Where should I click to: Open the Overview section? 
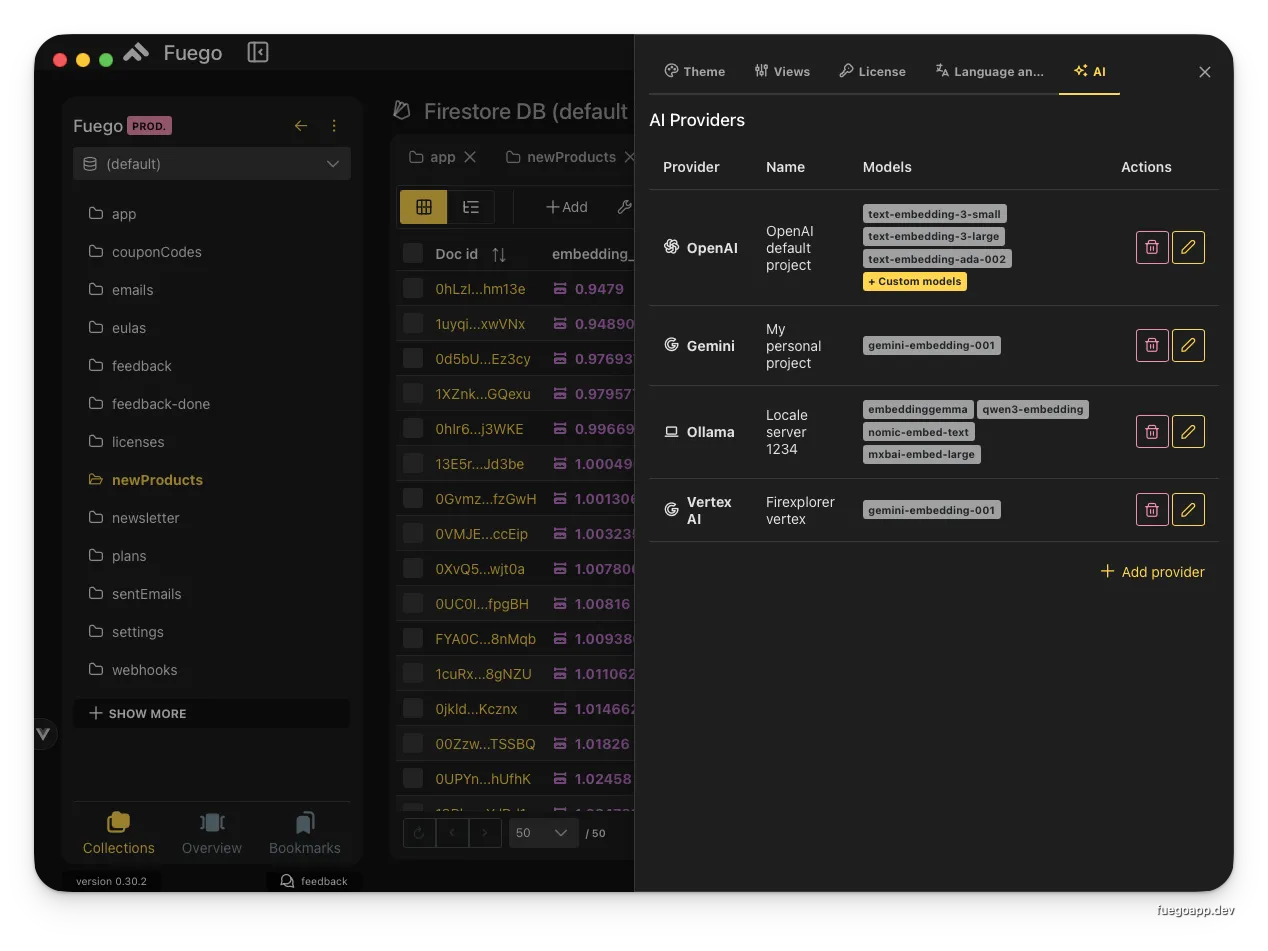point(211,833)
